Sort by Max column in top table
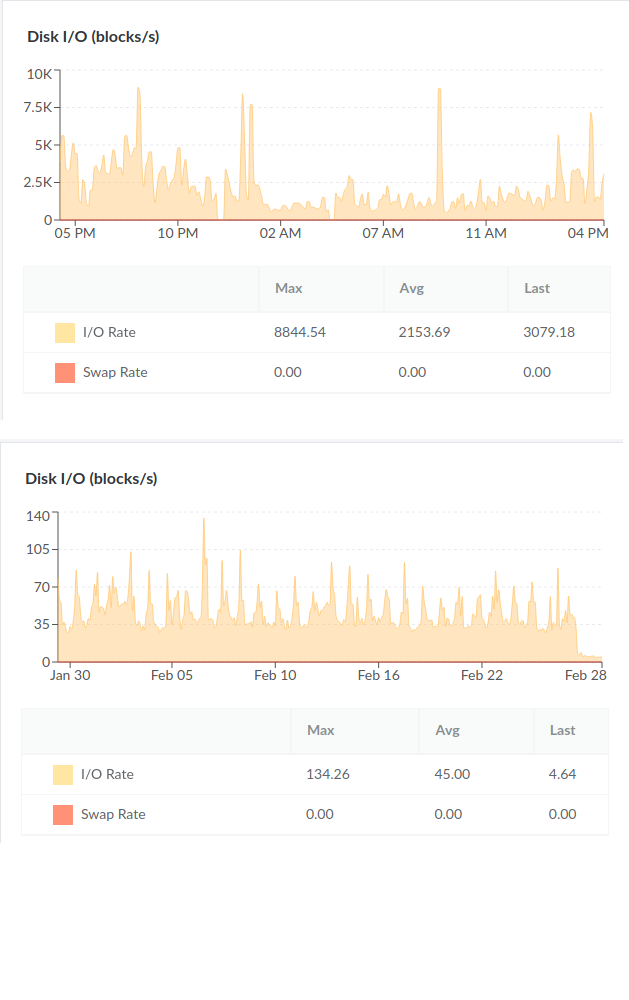629x1000 pixels. point(289,288)
